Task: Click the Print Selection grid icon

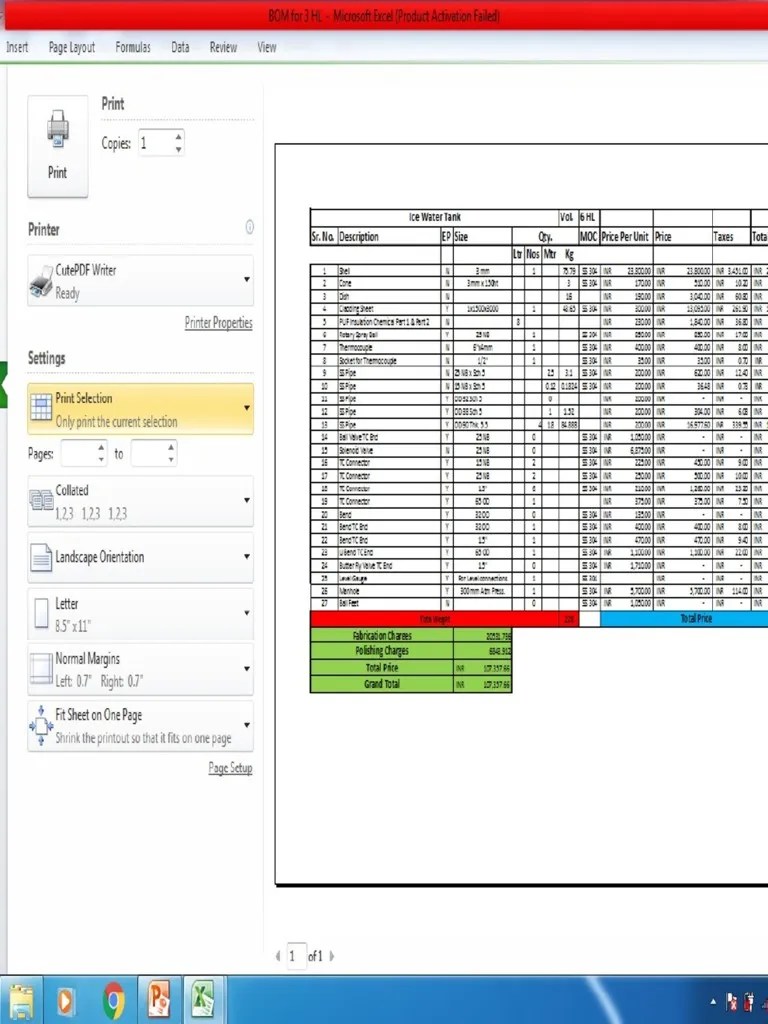Action: pos(41,407)
